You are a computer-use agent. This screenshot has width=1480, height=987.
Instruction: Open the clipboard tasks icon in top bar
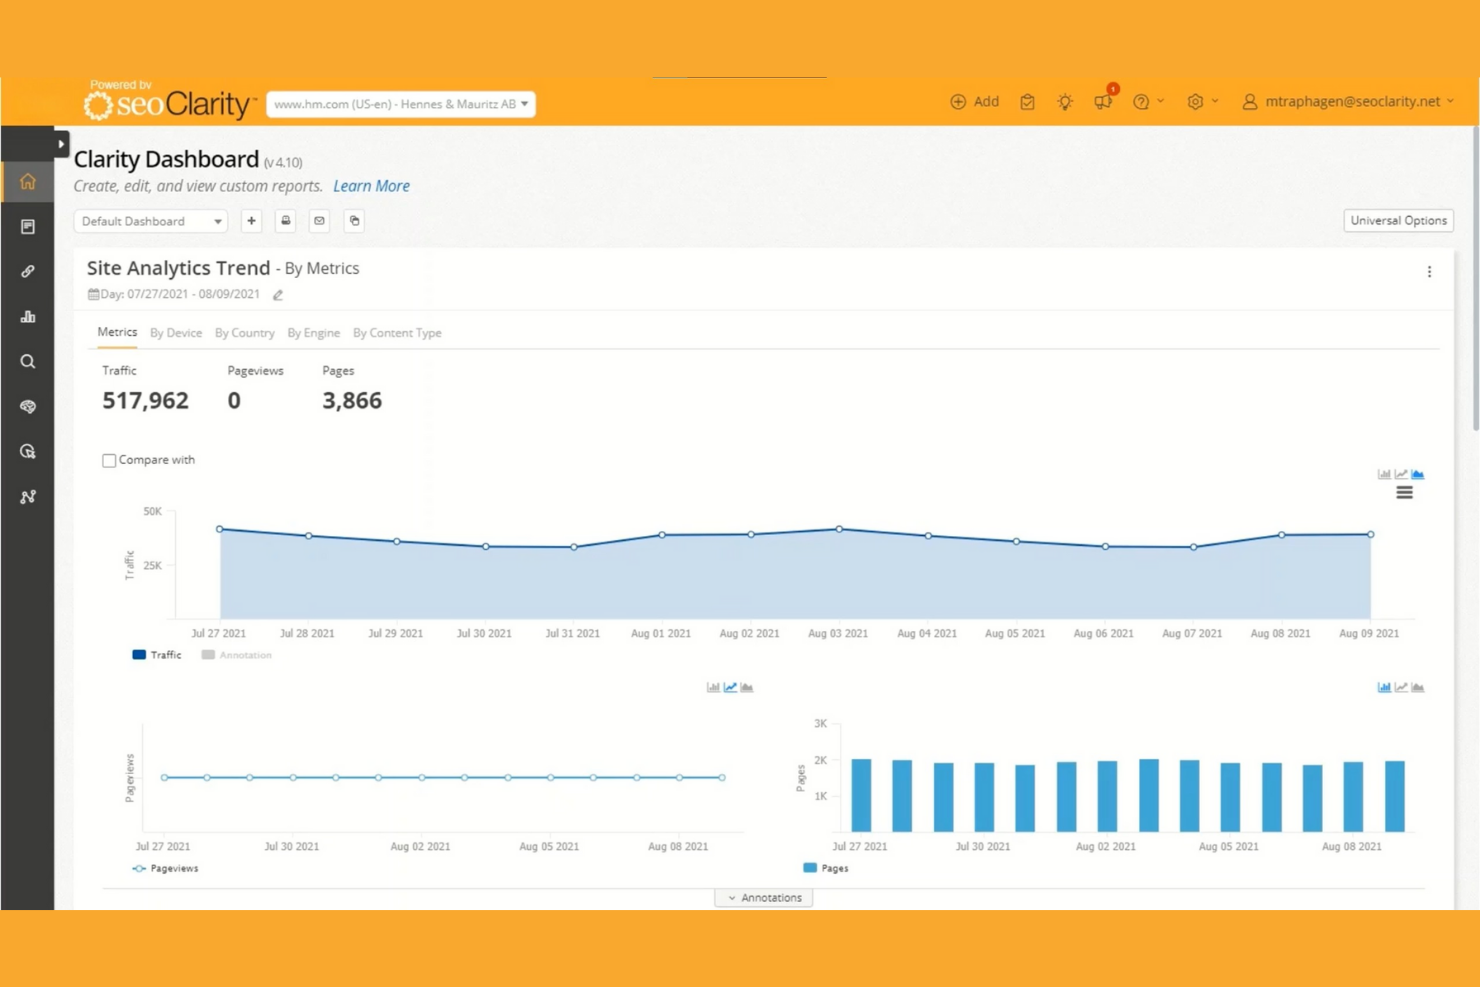tap(1027, 101)
